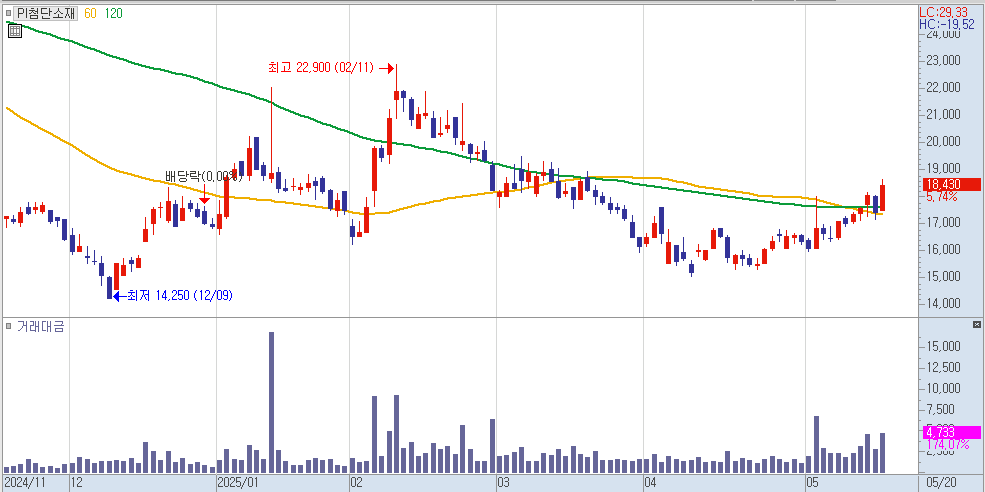Click the 04 month axis label
Image resolution: width=985 pixels, height=492 pixels.
pyautogui.click(x=651, y=483)
